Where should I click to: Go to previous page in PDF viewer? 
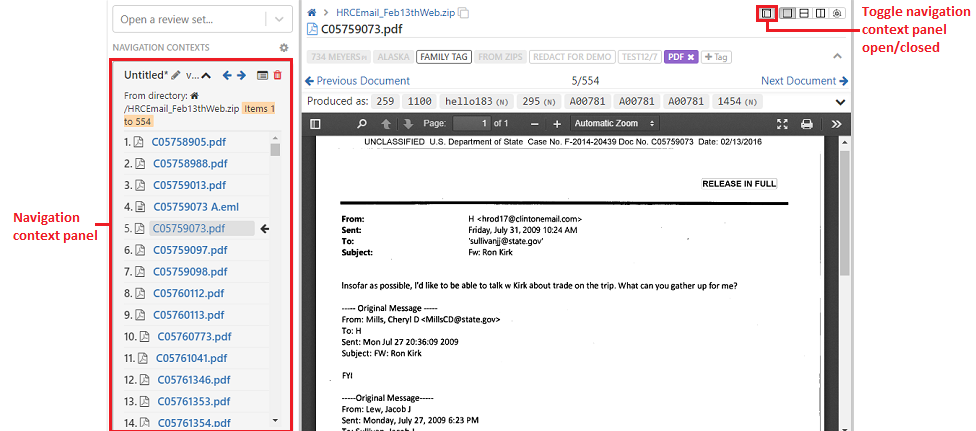point(386,123)
